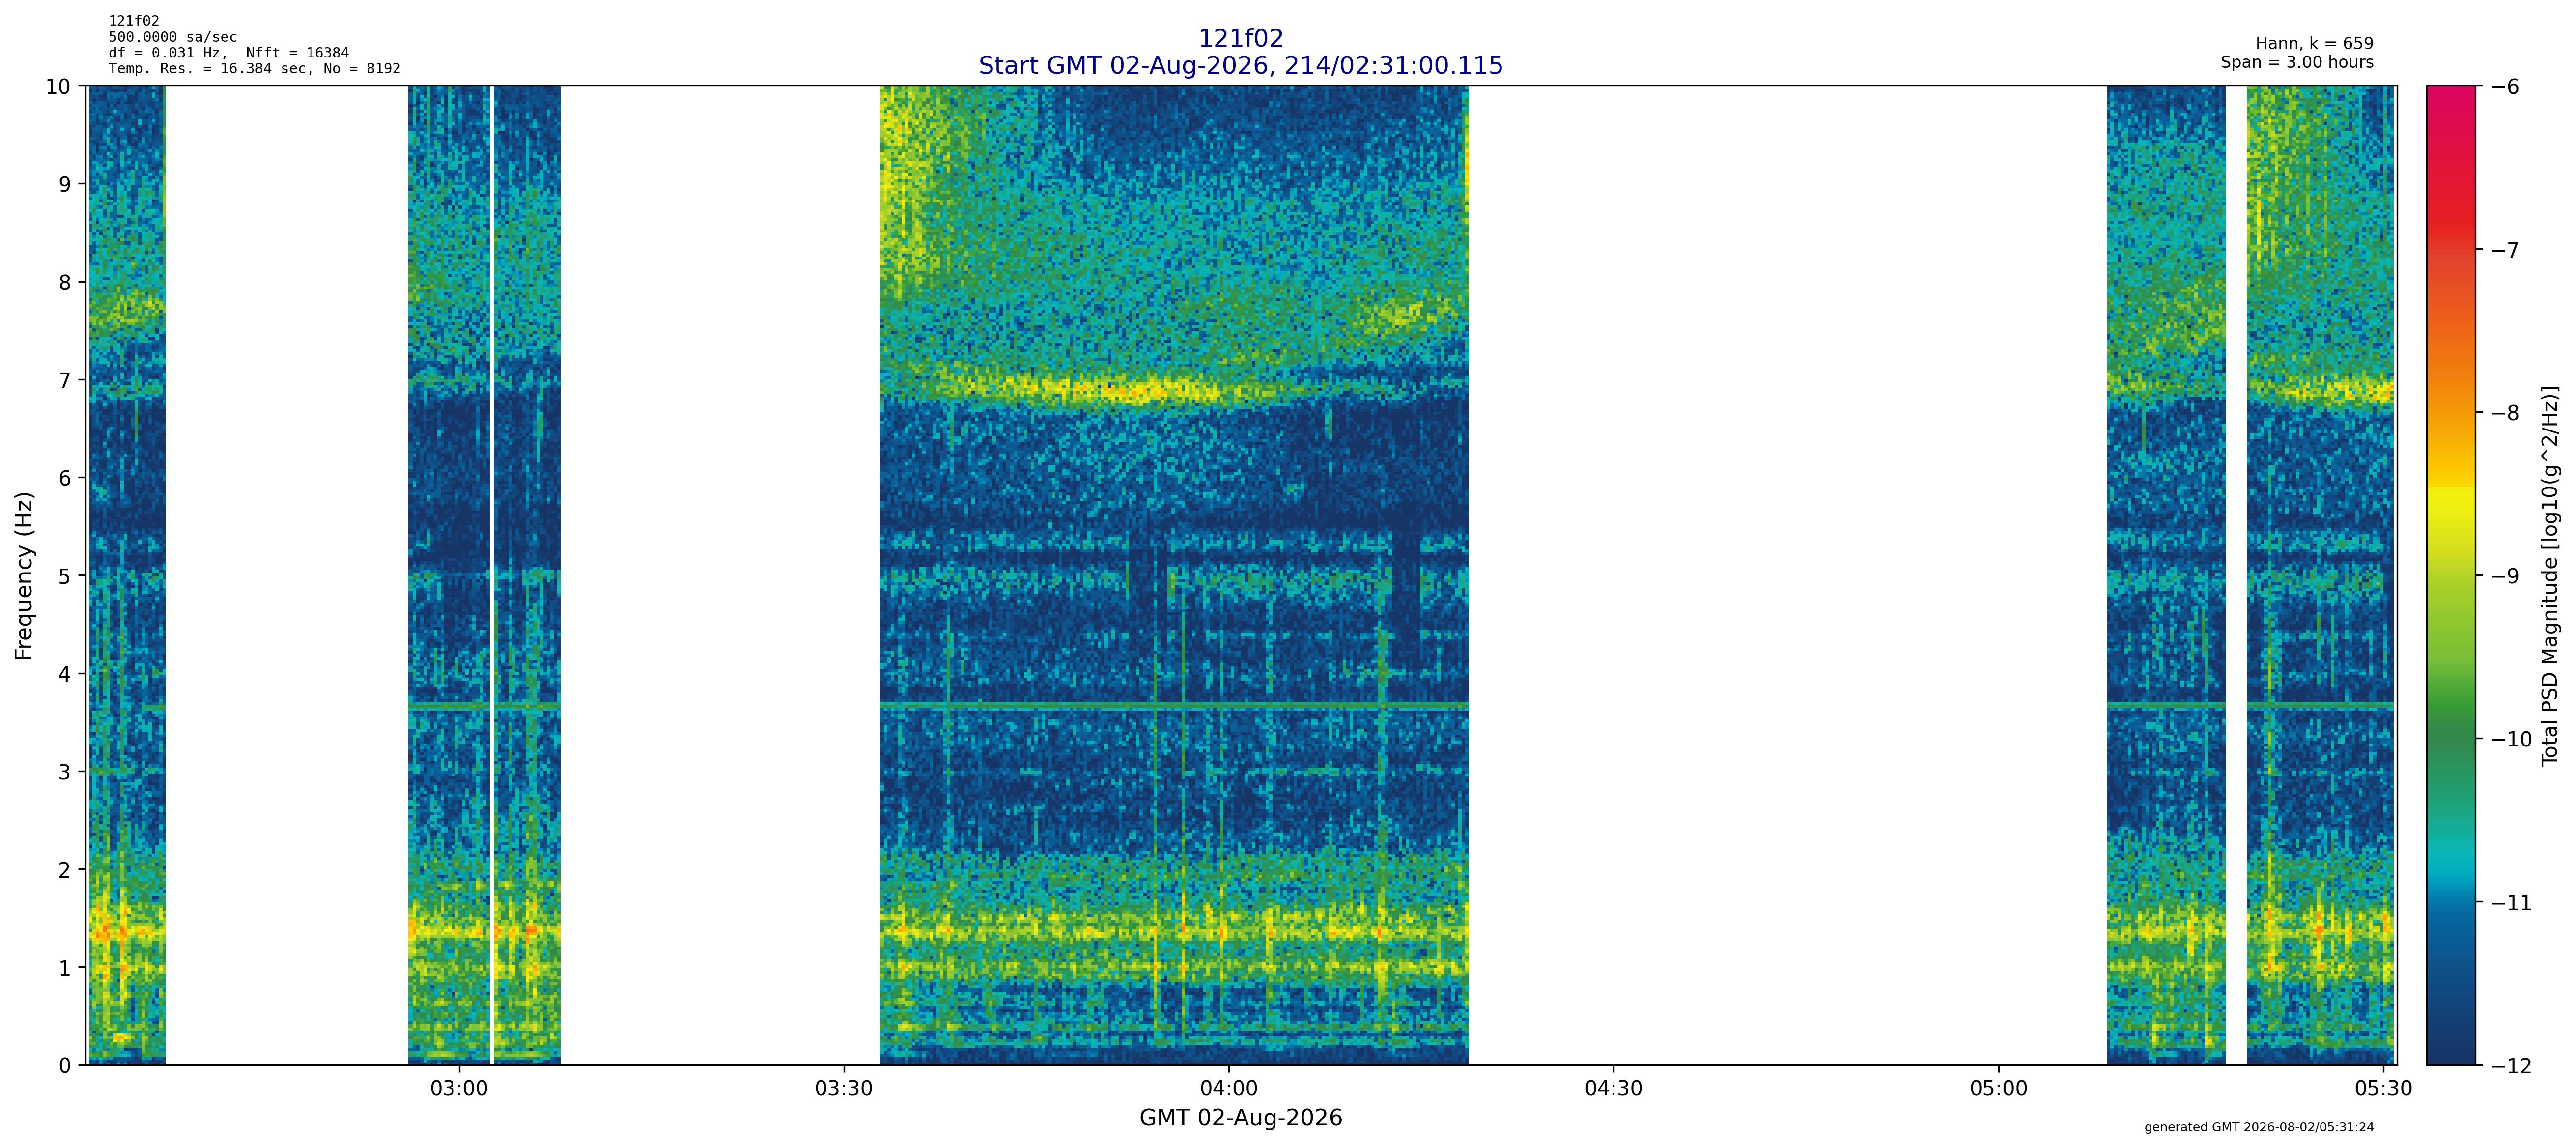
Task: Click the '05:00' time axis tick label
Action: [x=1999, y=1089]
